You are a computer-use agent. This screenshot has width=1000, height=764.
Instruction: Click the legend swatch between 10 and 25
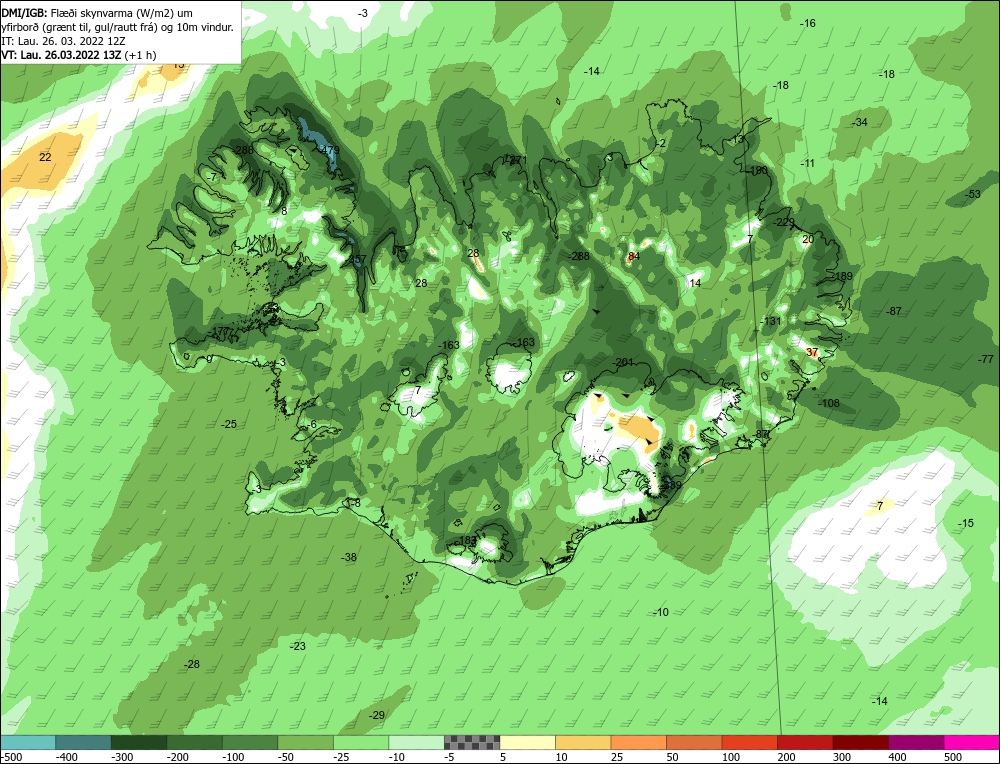583,742
